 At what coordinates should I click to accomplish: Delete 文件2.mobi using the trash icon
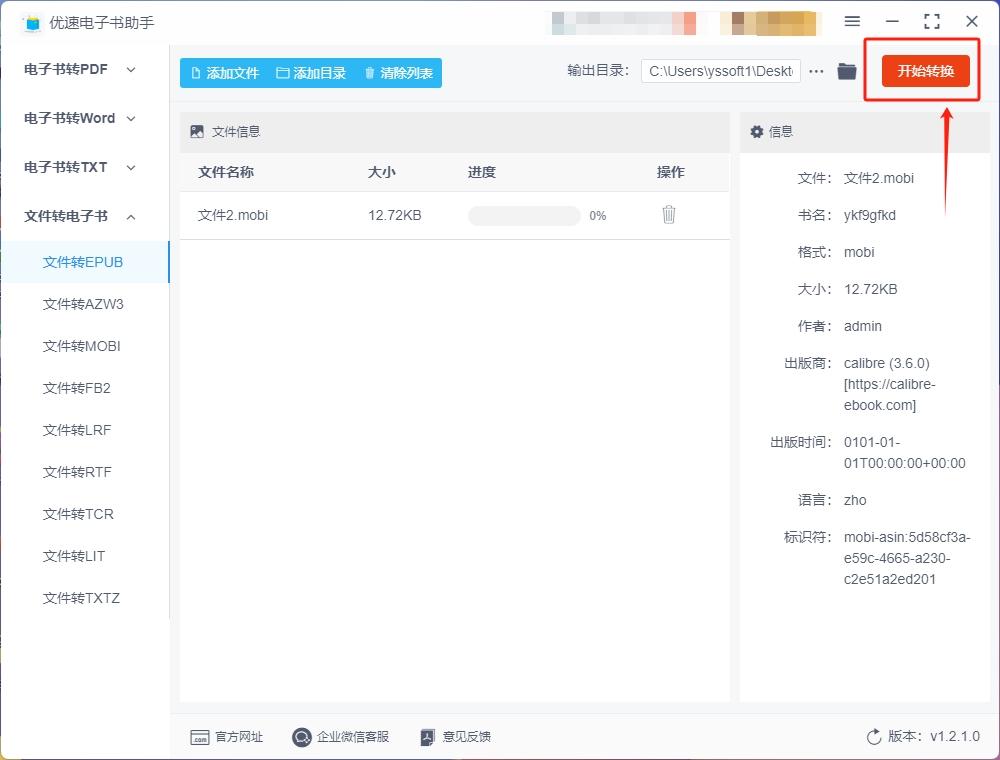[x=668, y=215]
